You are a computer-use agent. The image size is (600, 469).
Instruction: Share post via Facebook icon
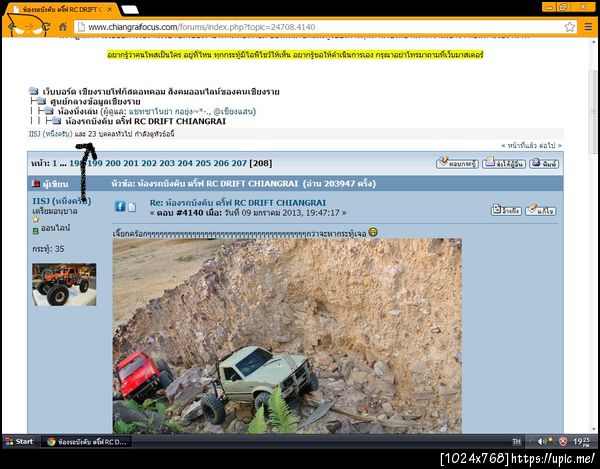pyautogui.click(x=120, y=207)
